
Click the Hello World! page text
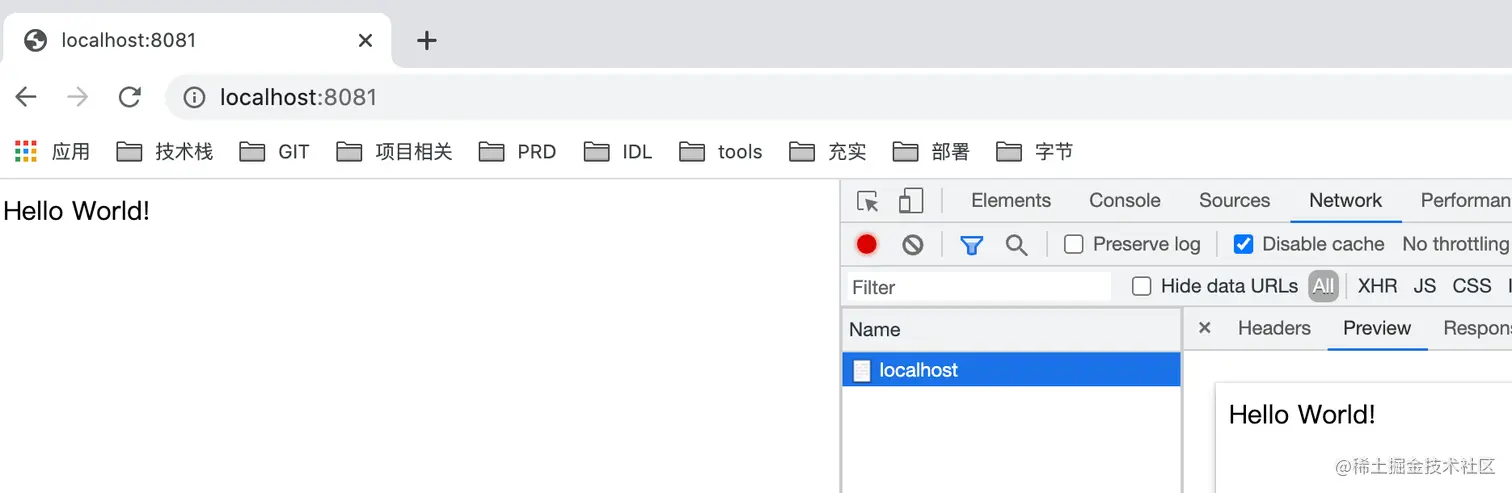(77, 211)
